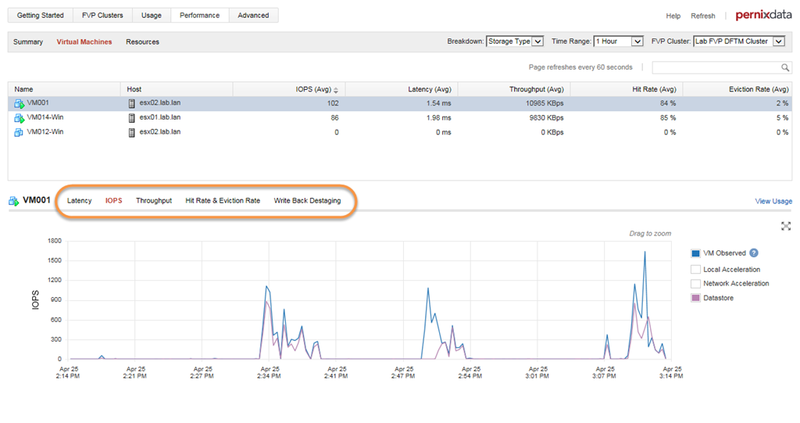Viewport: 800px width, 423px height.
Task: Switch to the FVP Clusters tab
Action: tap(103, 15)
